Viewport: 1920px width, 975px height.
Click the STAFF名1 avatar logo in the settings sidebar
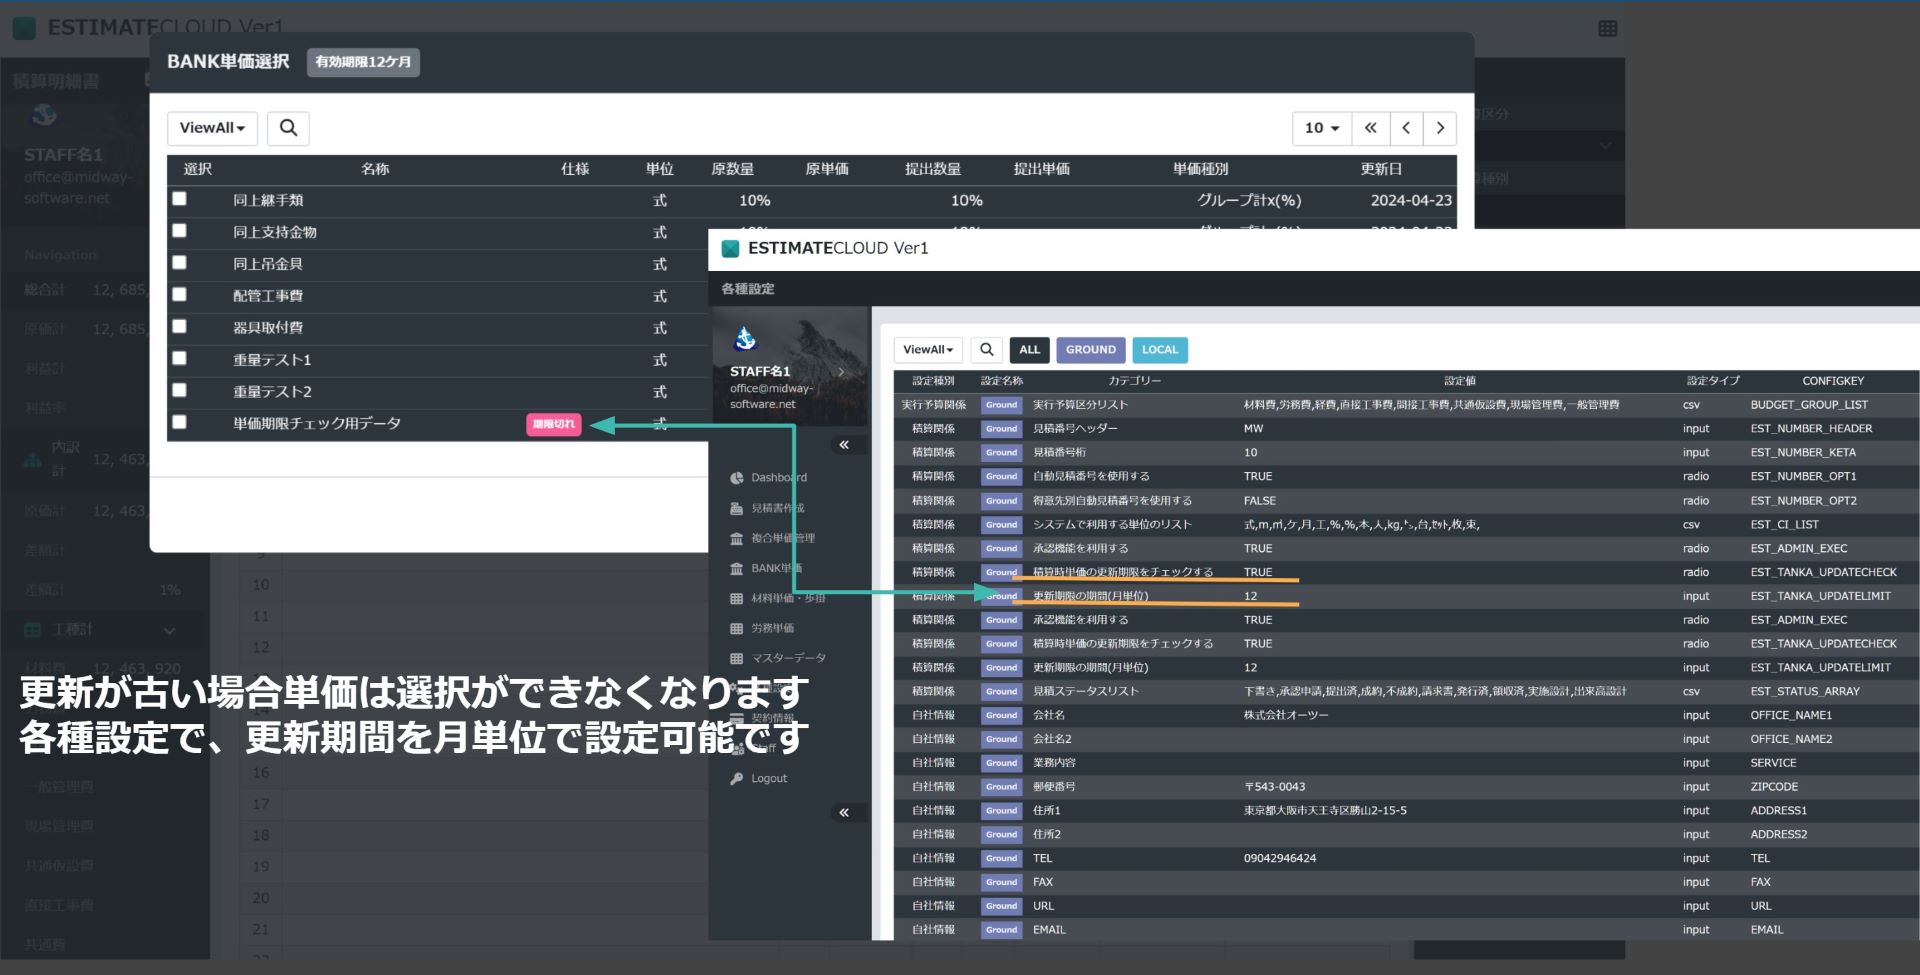click(x=745, y=339)
